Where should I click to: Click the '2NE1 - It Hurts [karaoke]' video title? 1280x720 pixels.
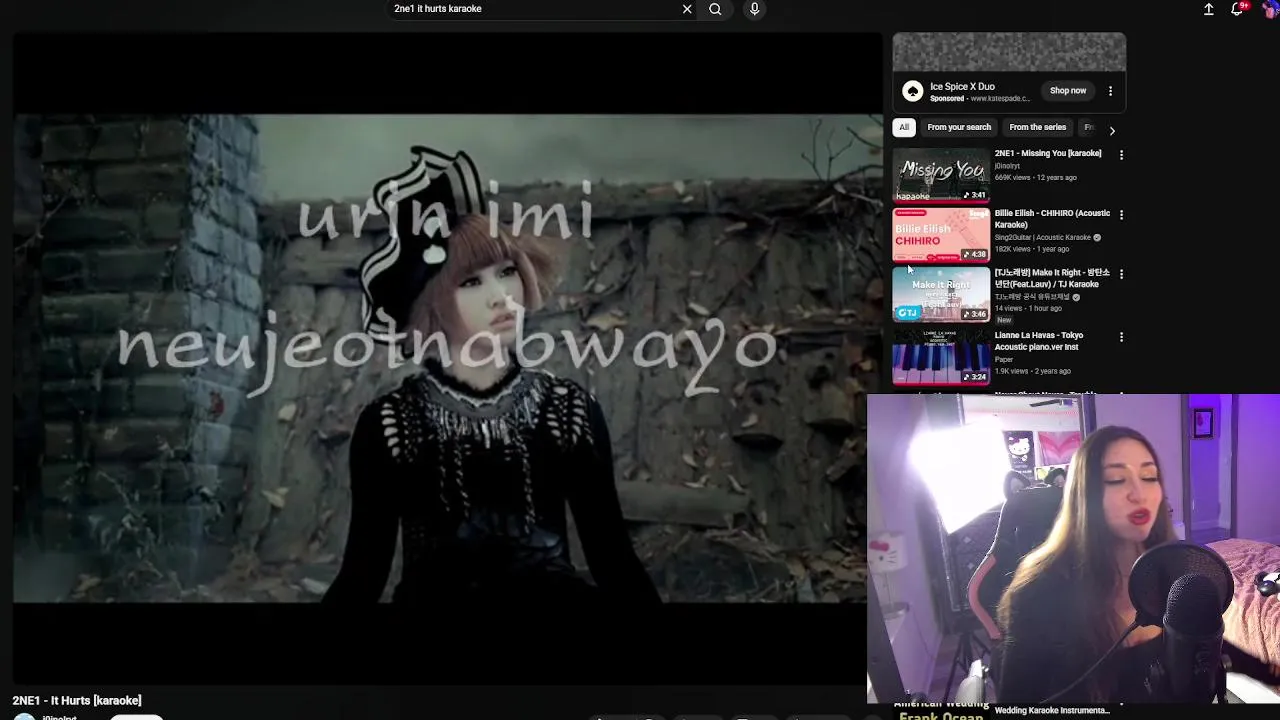point(77,701)
